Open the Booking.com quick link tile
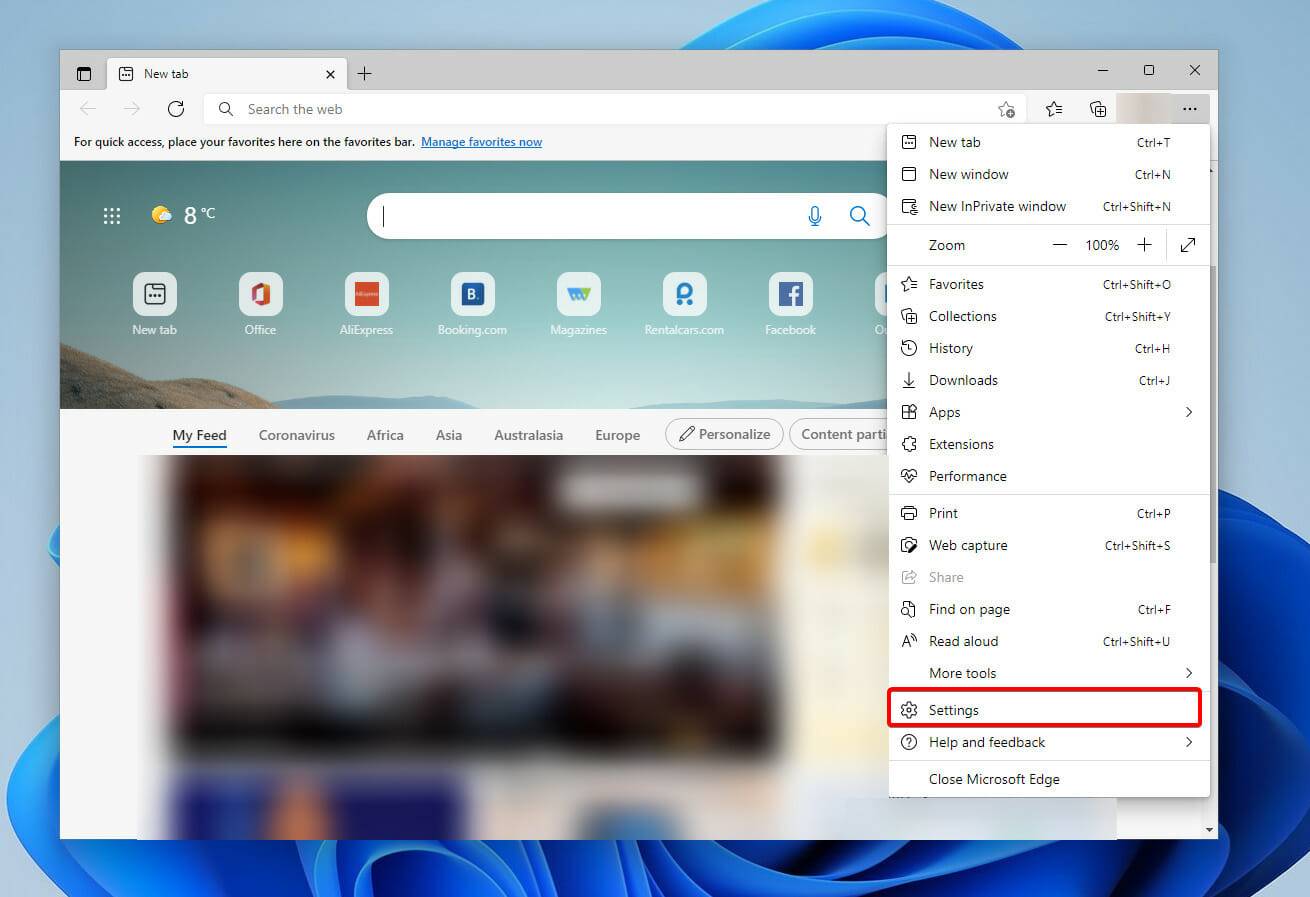This screenshot has height=897, width=1310. coord(472,304)
